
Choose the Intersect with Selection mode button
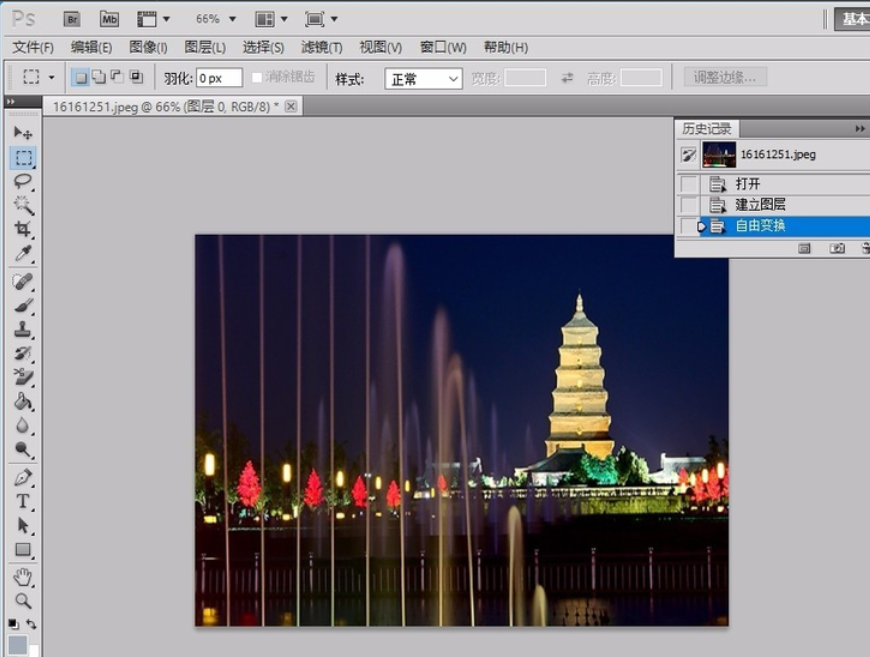click(x=135, y=77)
